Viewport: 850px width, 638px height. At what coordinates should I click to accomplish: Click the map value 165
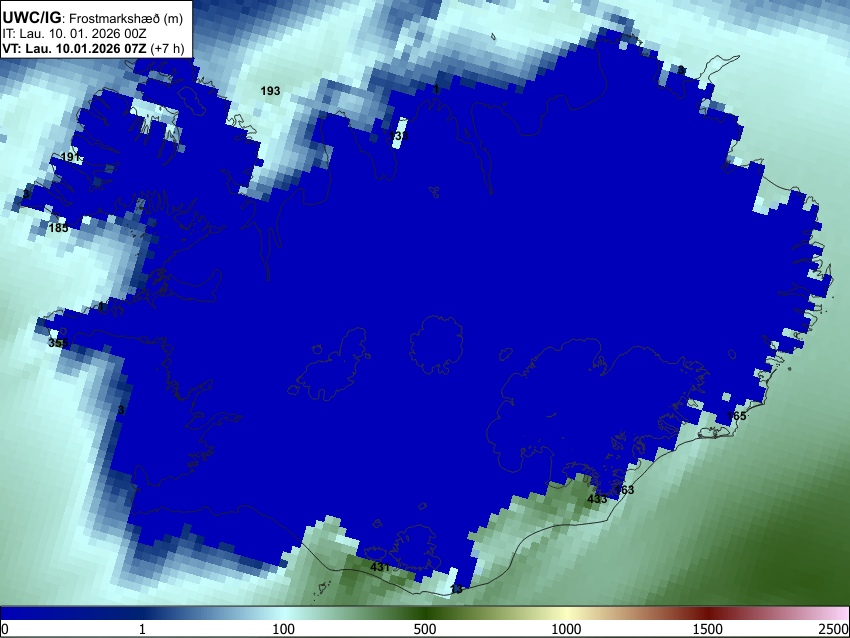737,416
